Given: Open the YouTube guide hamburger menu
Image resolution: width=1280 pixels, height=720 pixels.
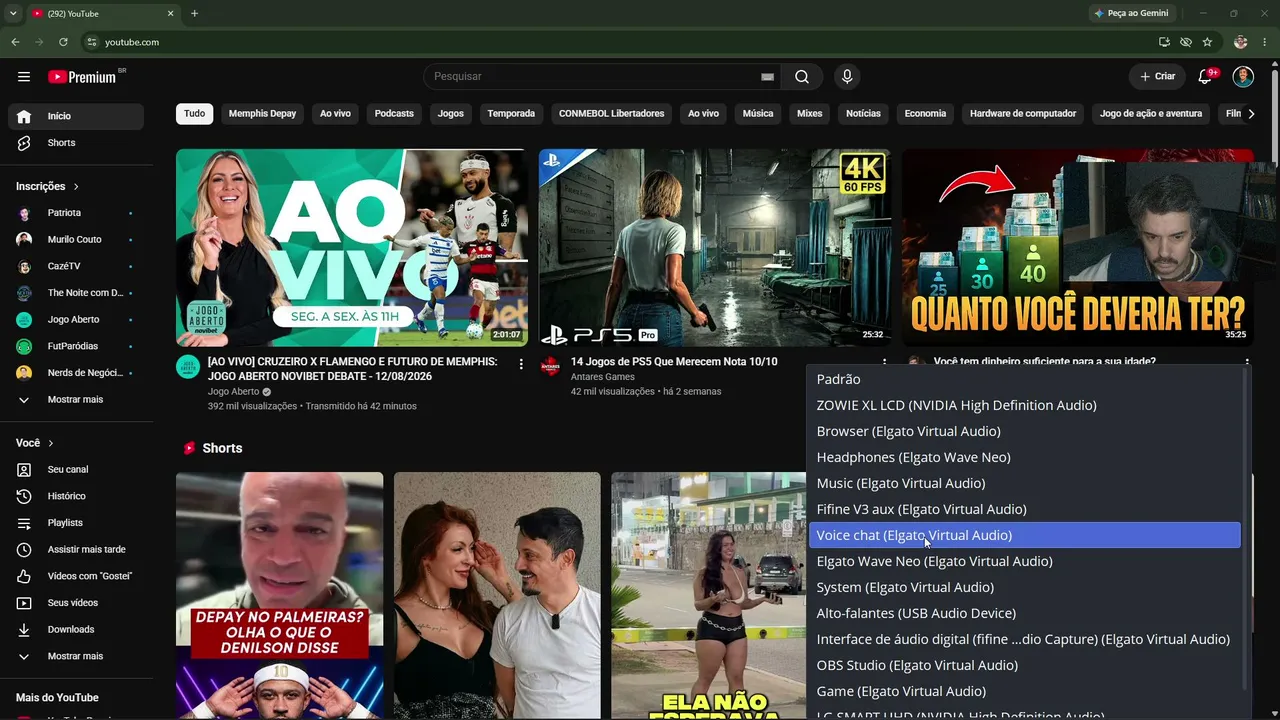Looking at the screenshot, I should click(x=24, y=77).
